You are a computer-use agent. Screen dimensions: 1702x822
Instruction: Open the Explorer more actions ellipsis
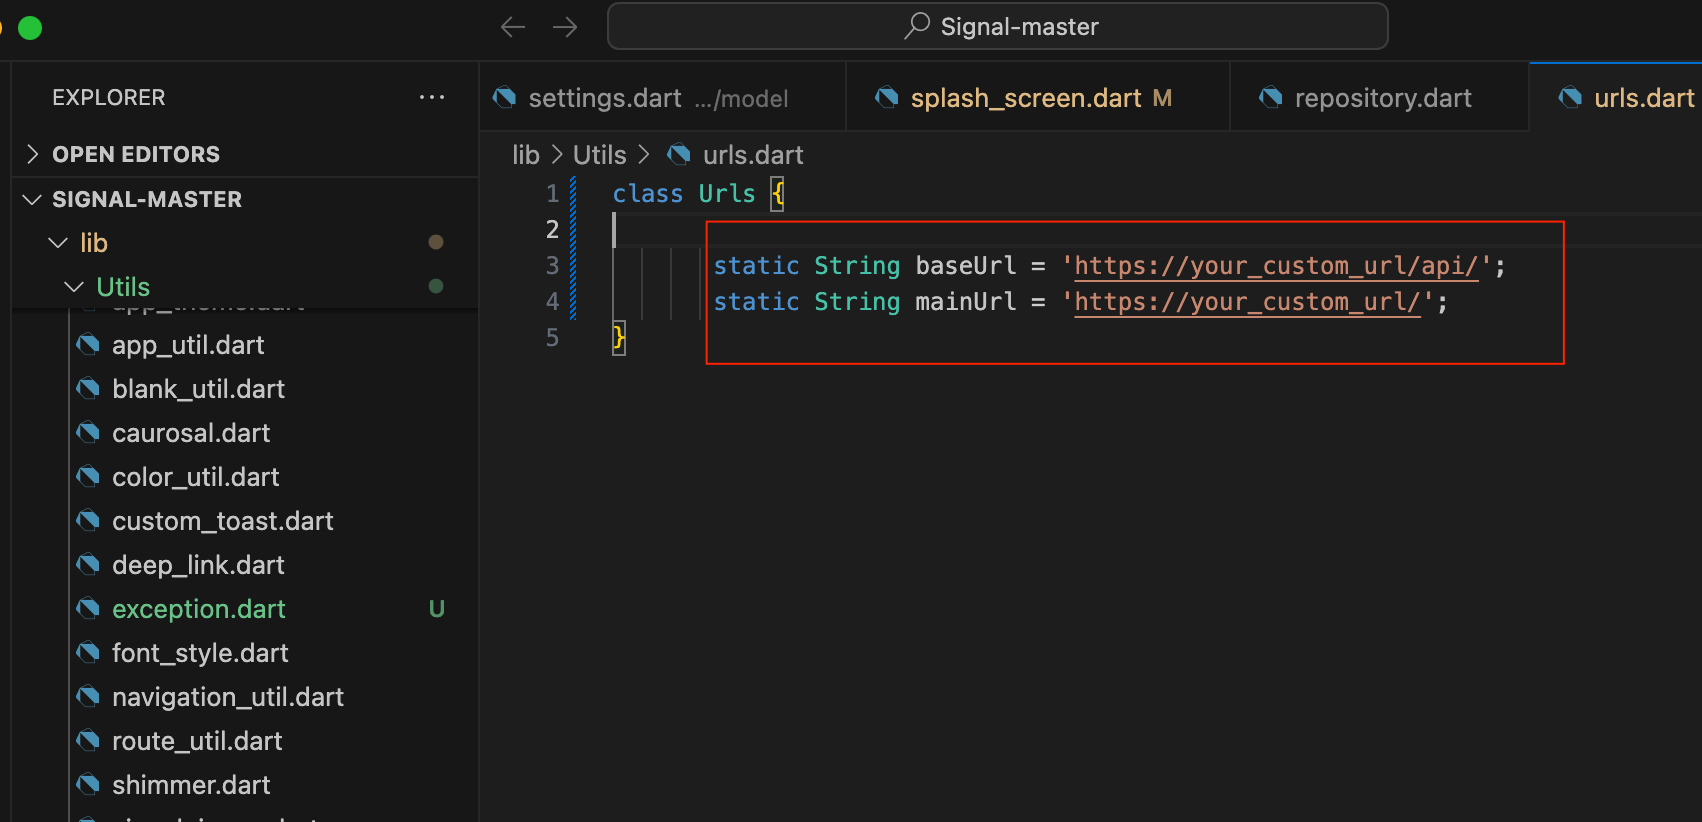tap(432, 97)
